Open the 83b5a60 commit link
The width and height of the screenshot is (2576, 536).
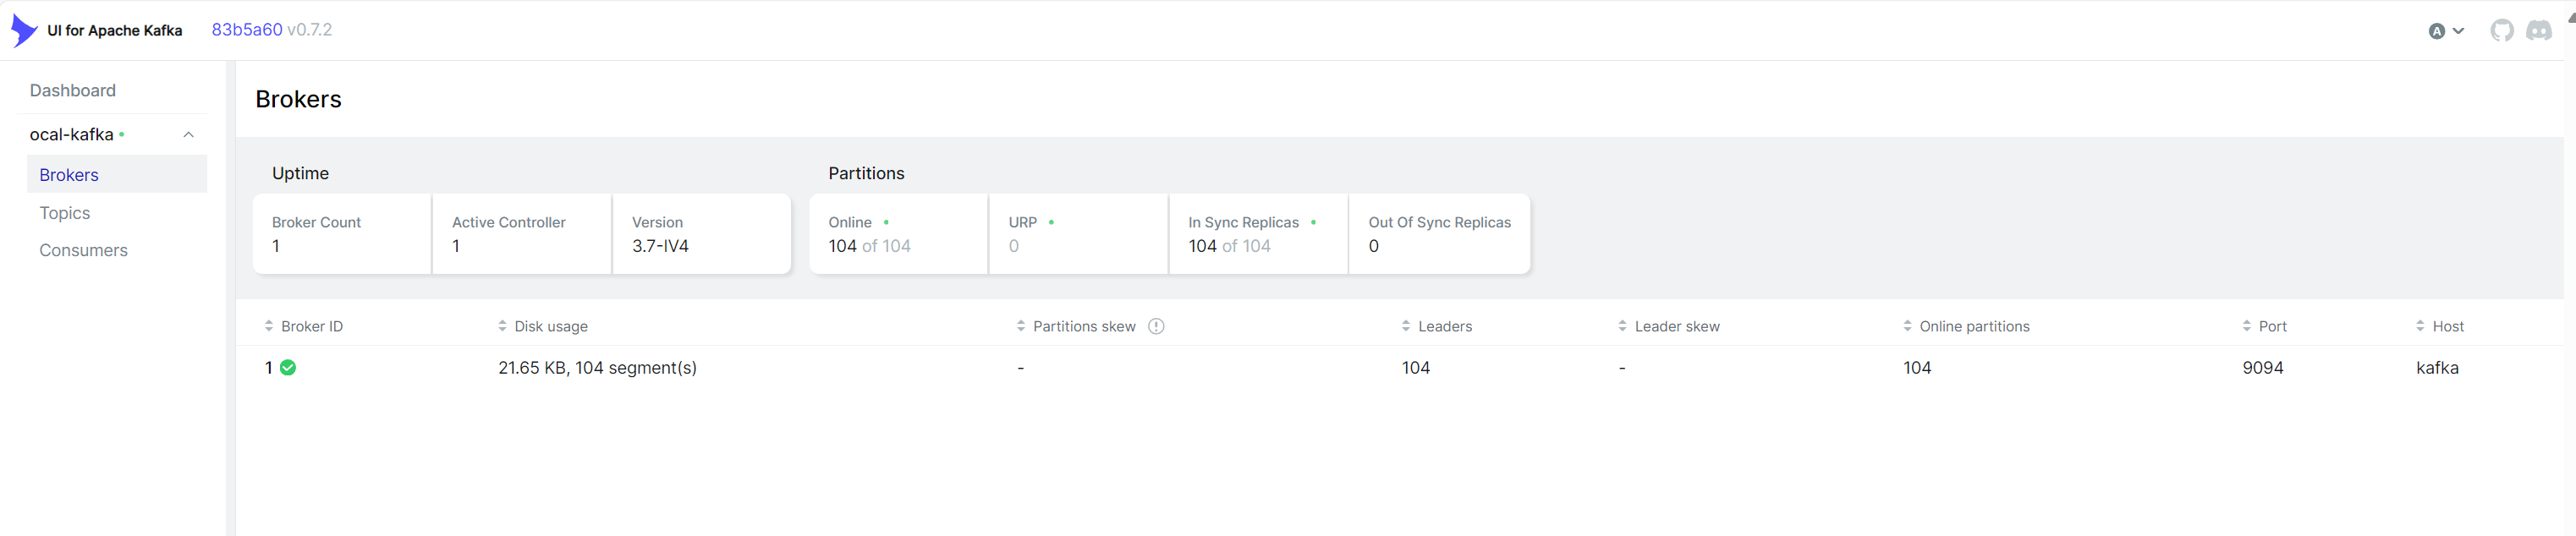[247, 30]
